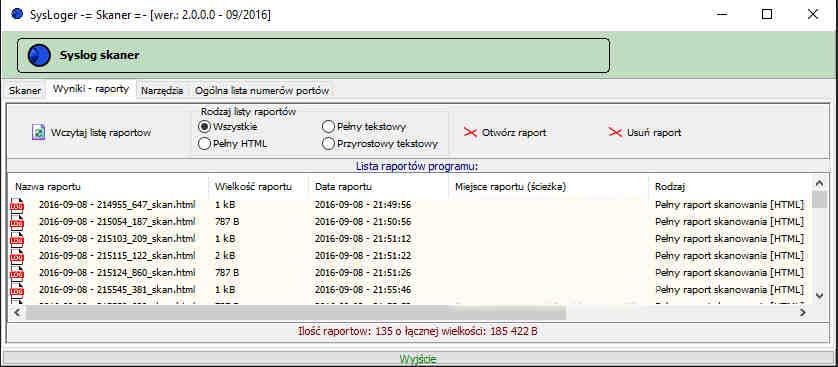Viewport: 838px width, 367px height.
Task: Click the log file icon for 215103_209_skan.html
Action: [17, 239]
